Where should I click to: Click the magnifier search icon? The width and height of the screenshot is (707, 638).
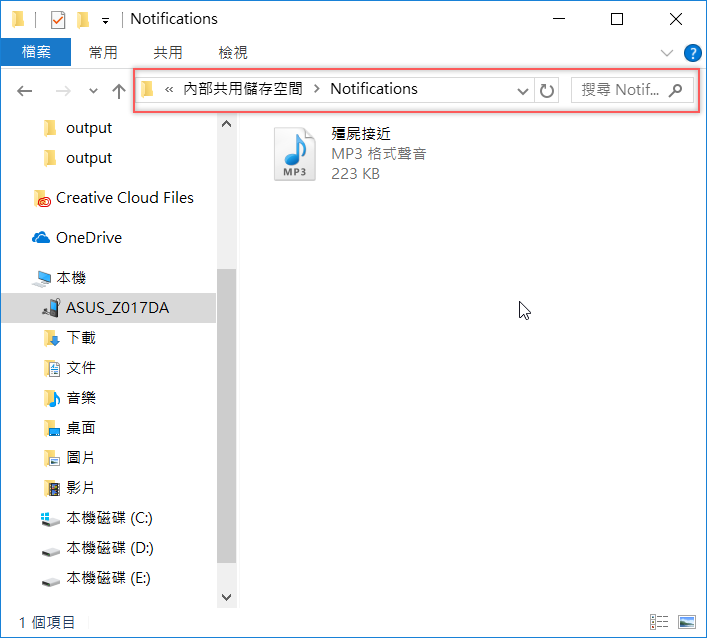675,90
